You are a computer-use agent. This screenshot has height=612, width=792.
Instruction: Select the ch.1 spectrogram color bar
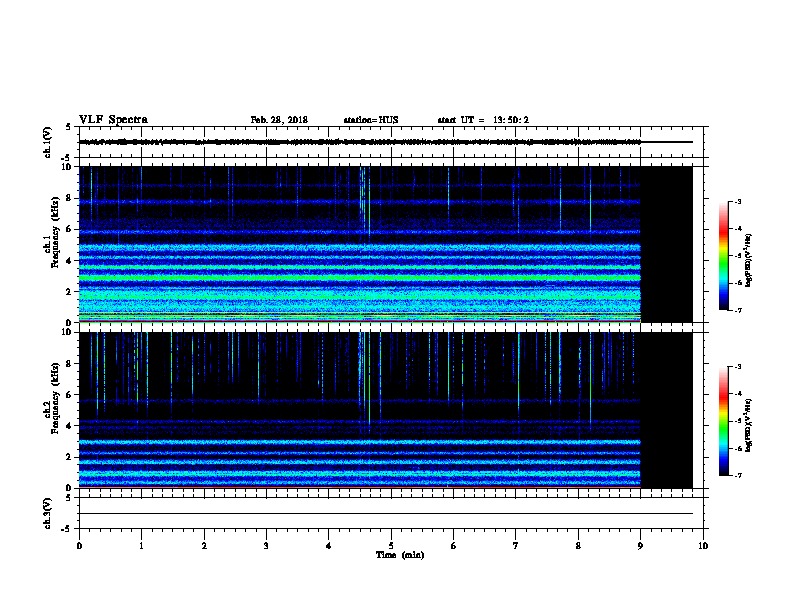click(723, 256)
